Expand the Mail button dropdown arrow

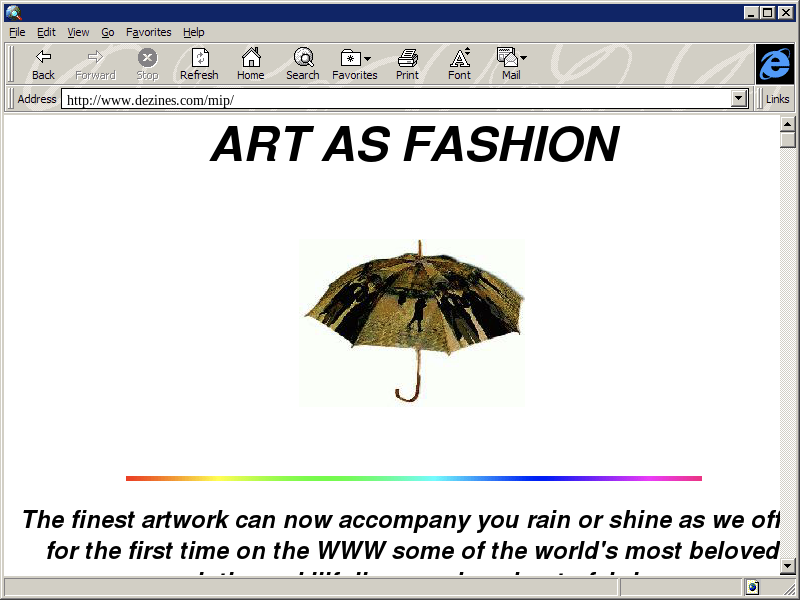[523, 58]
